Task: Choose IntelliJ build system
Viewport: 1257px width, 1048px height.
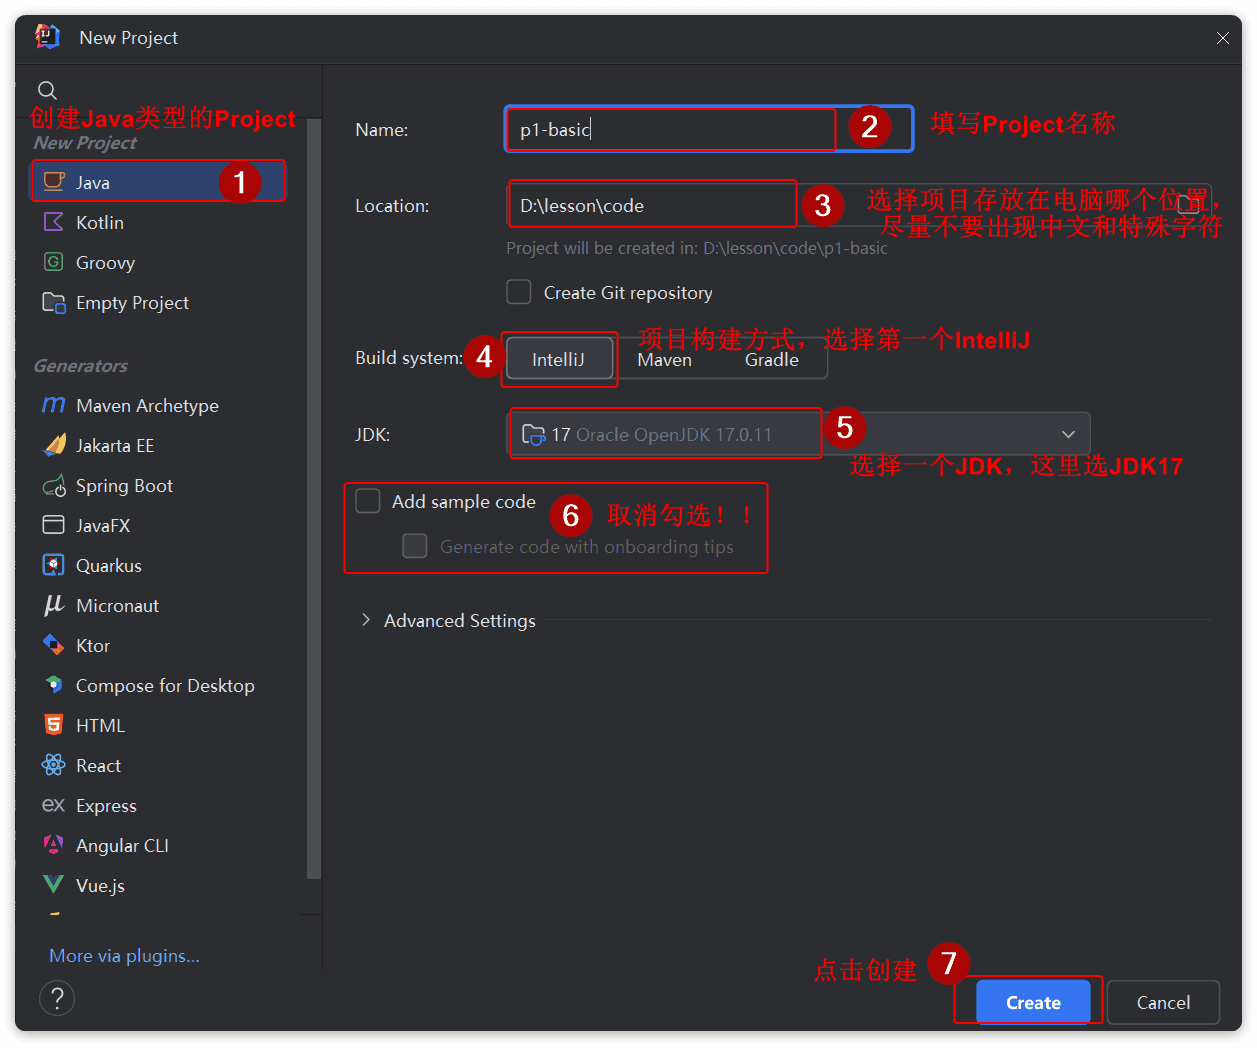Action: pos(559,359)
